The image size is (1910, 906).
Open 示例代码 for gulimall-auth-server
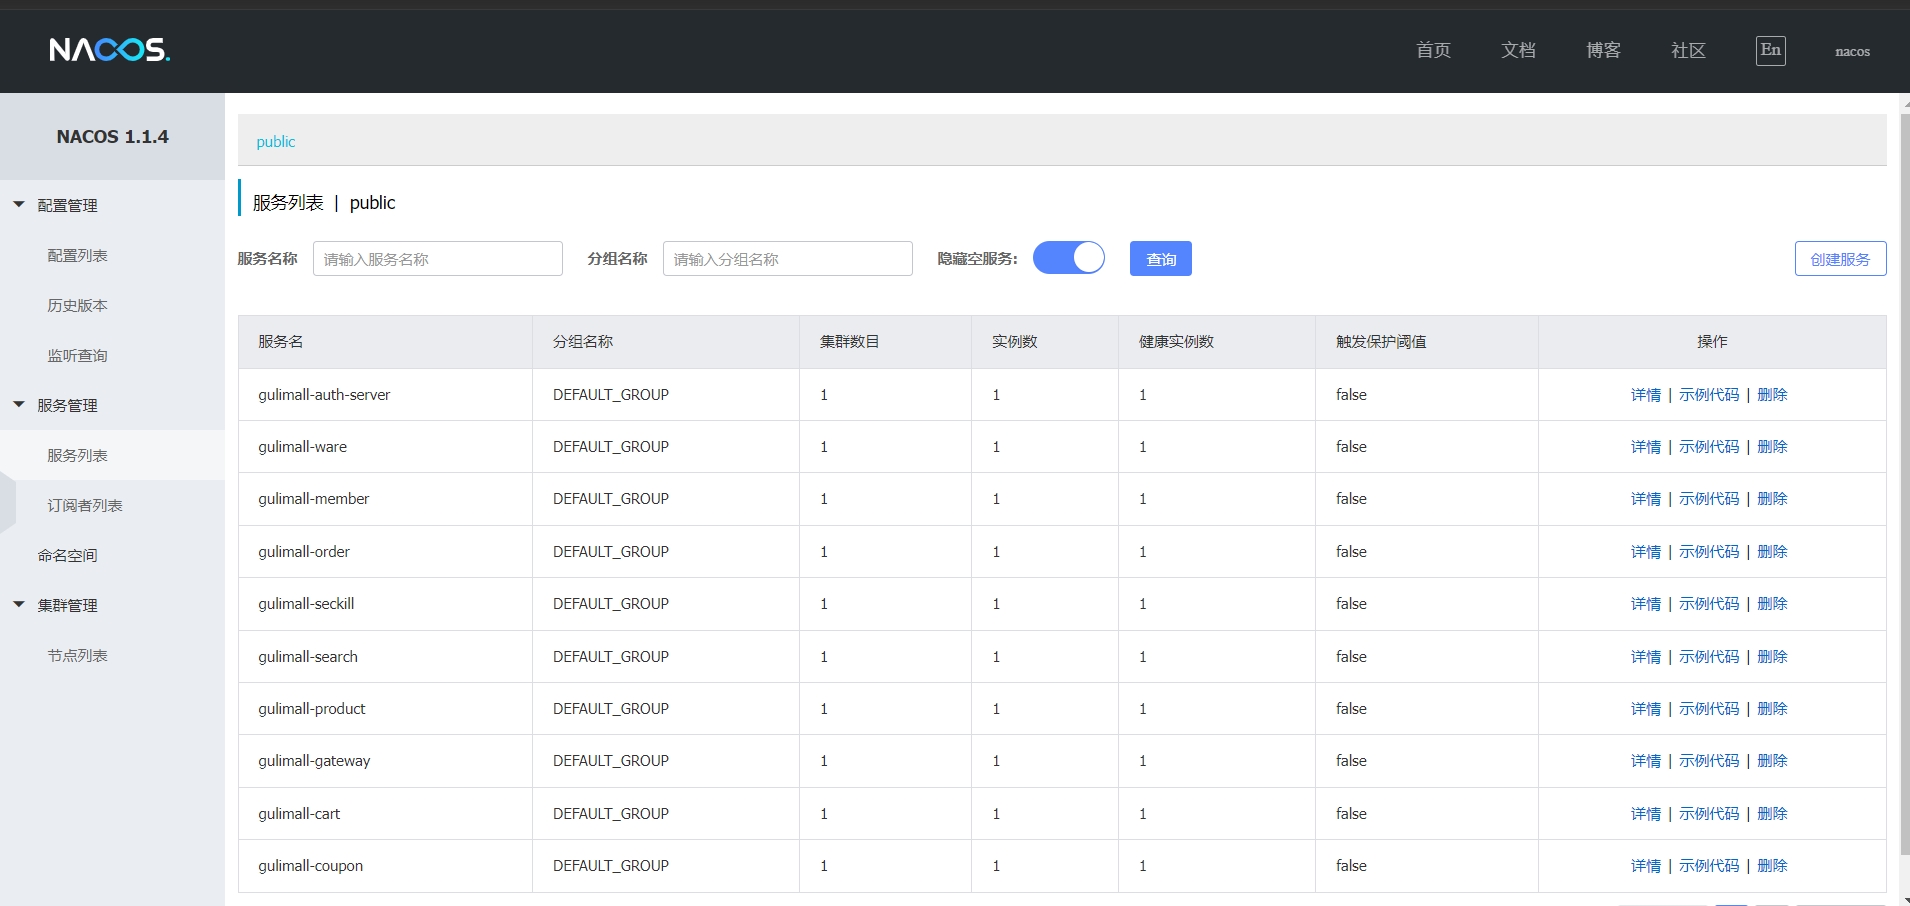pyautogui.click(x=1709, y=395)
